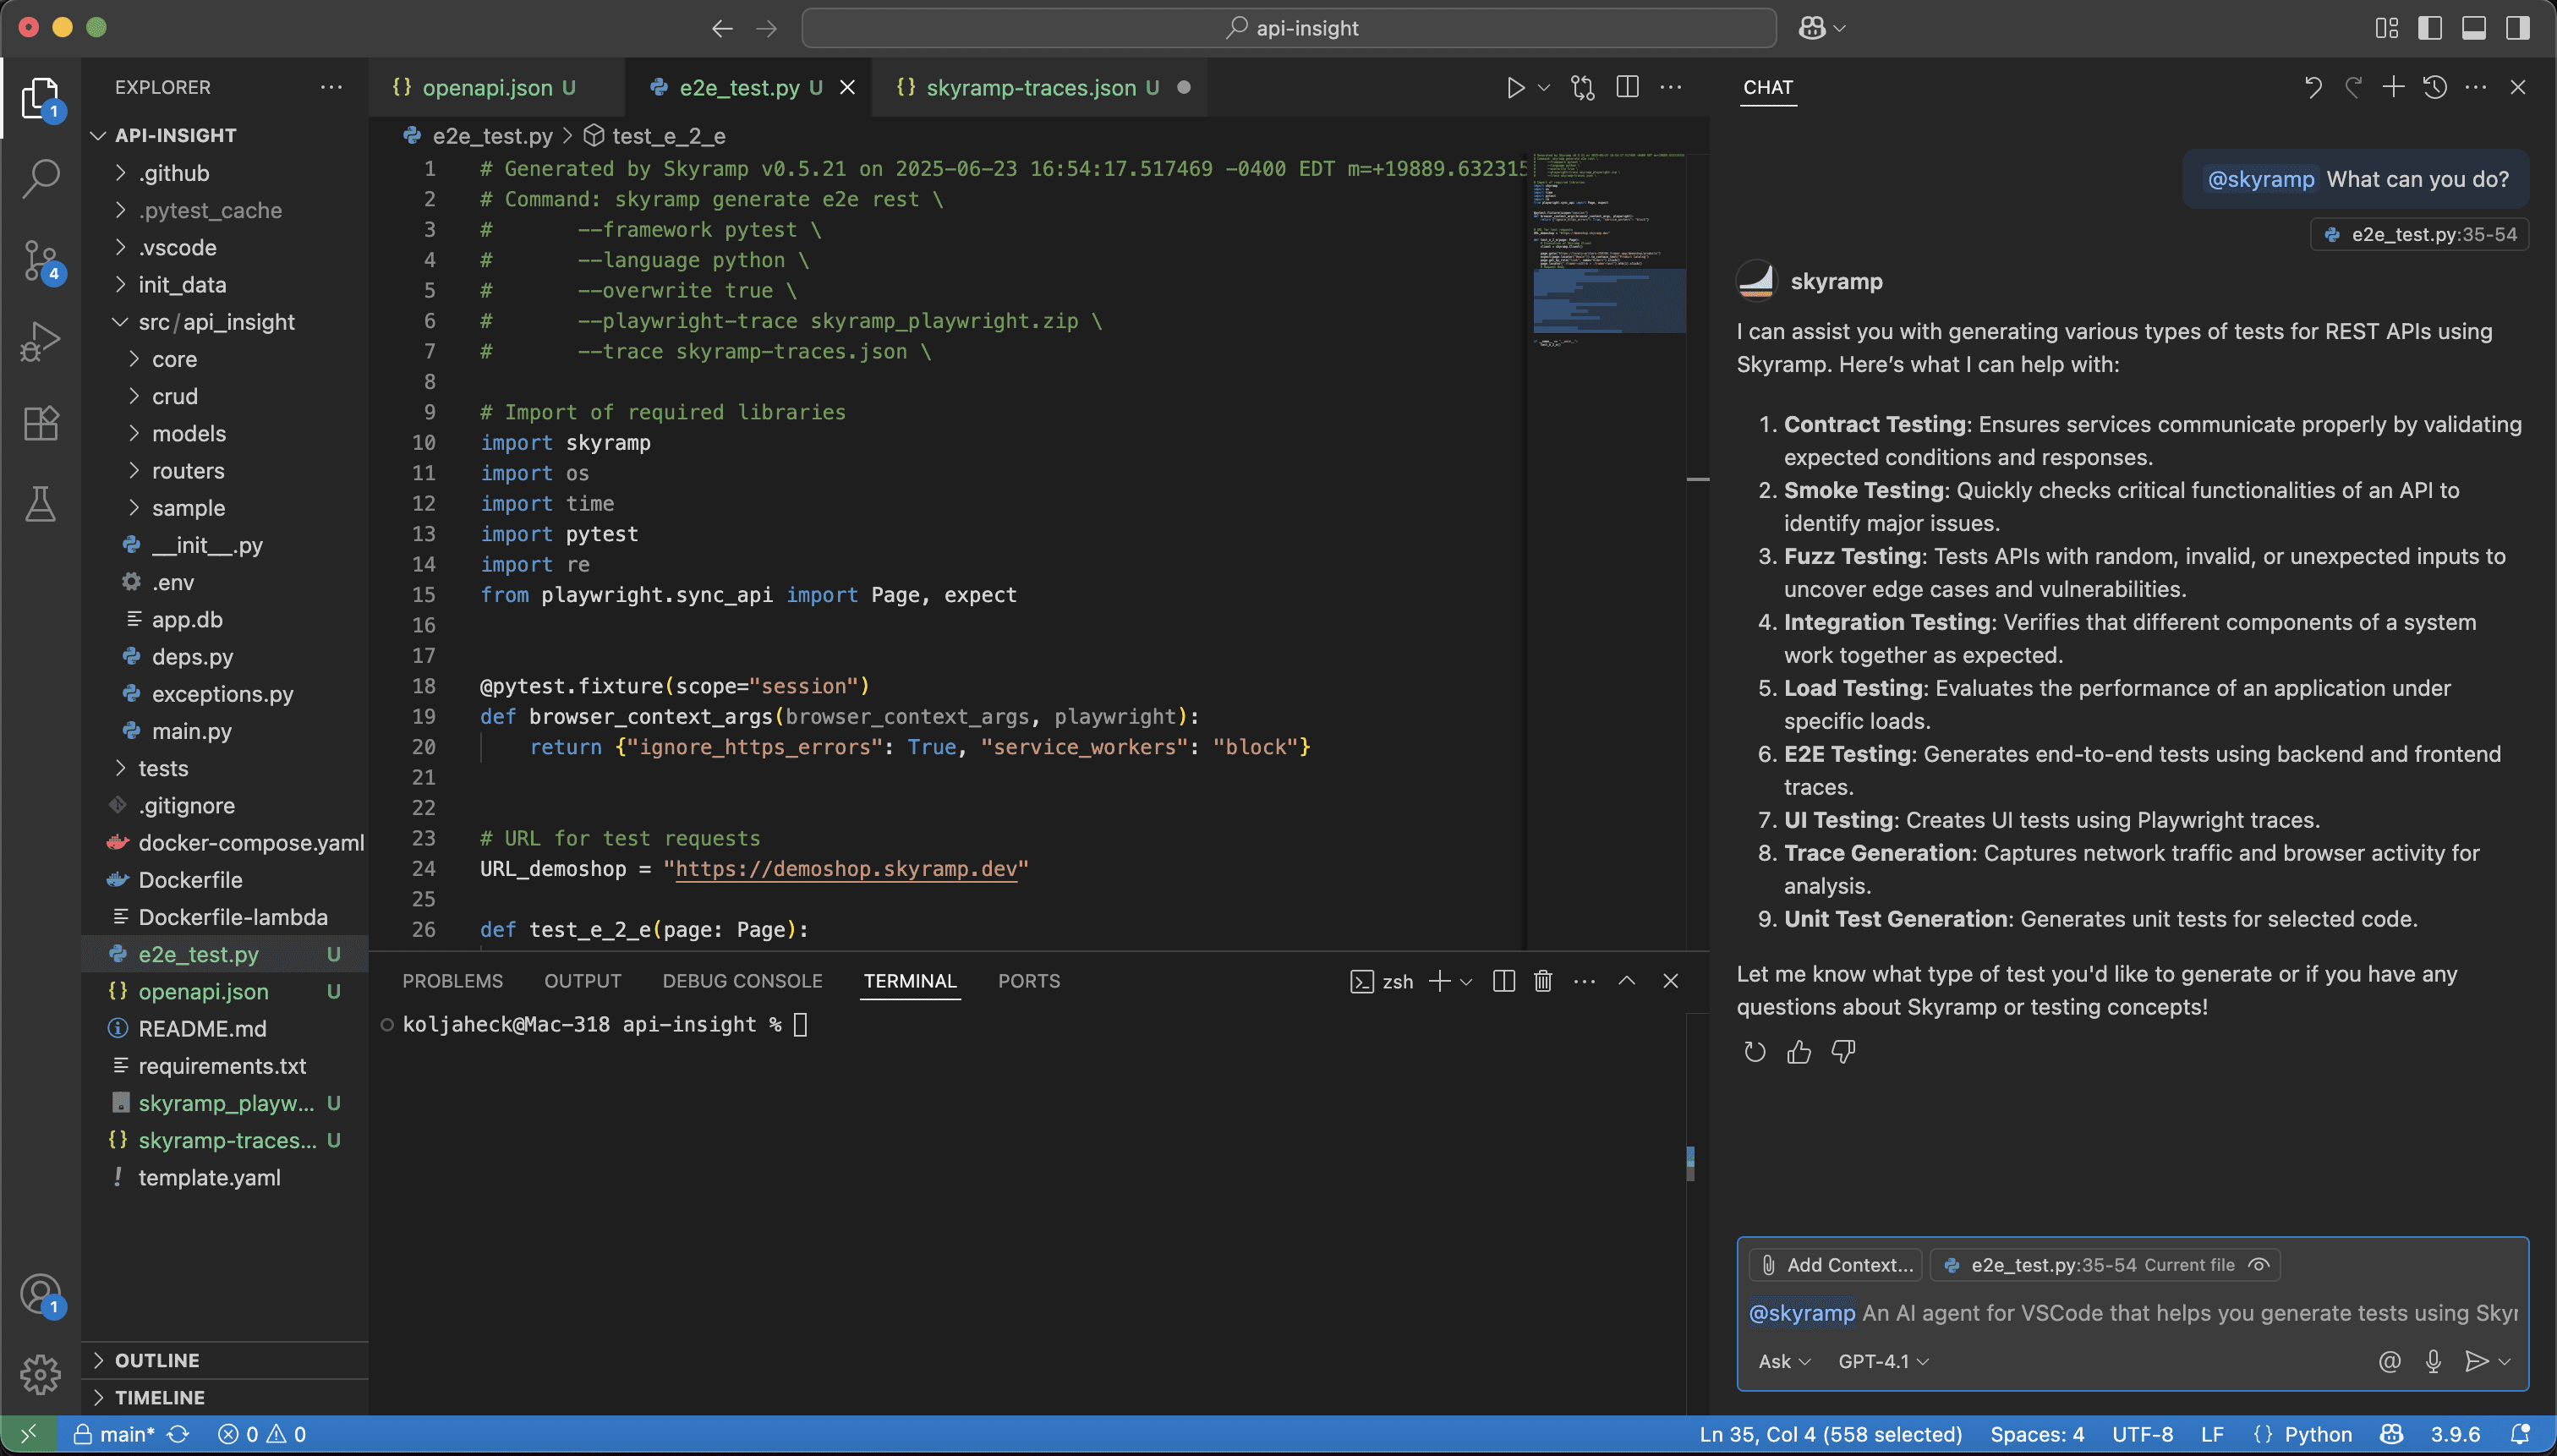Click the editor minimap highlighted region
Image resolution: width=2557 pixels, height=1456 pixels.
(1608, 300)
